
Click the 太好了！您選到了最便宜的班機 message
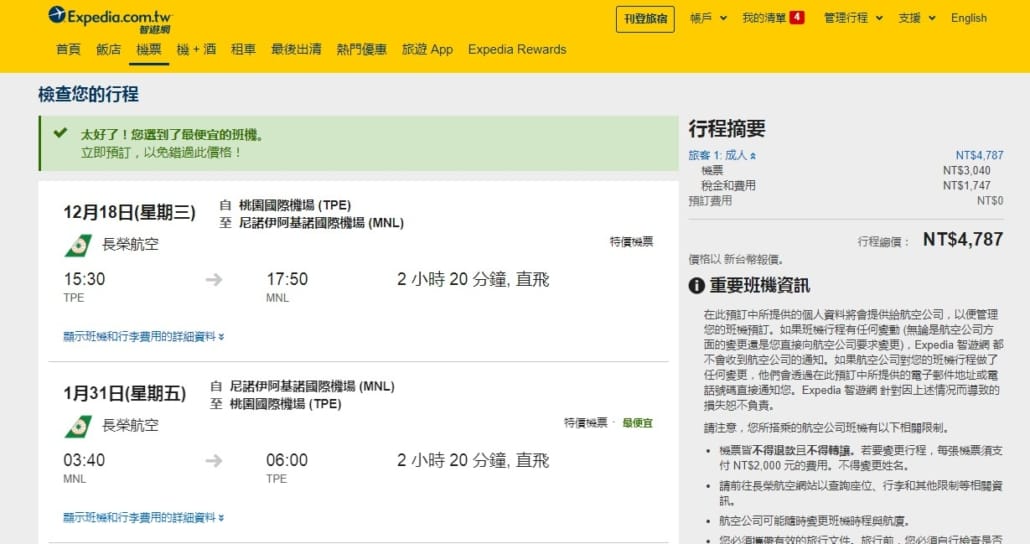click(173, 135)
